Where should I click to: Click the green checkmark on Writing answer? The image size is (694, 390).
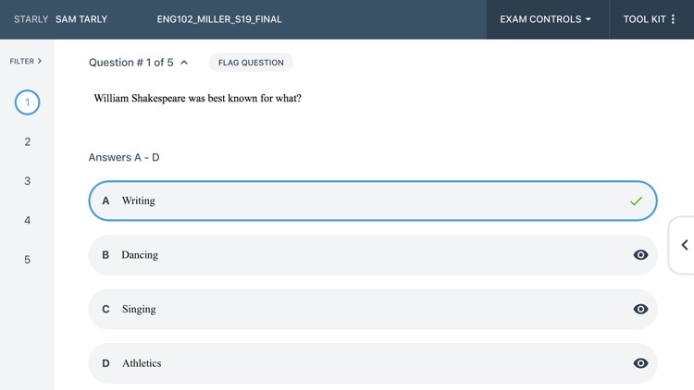pos(636,201)
